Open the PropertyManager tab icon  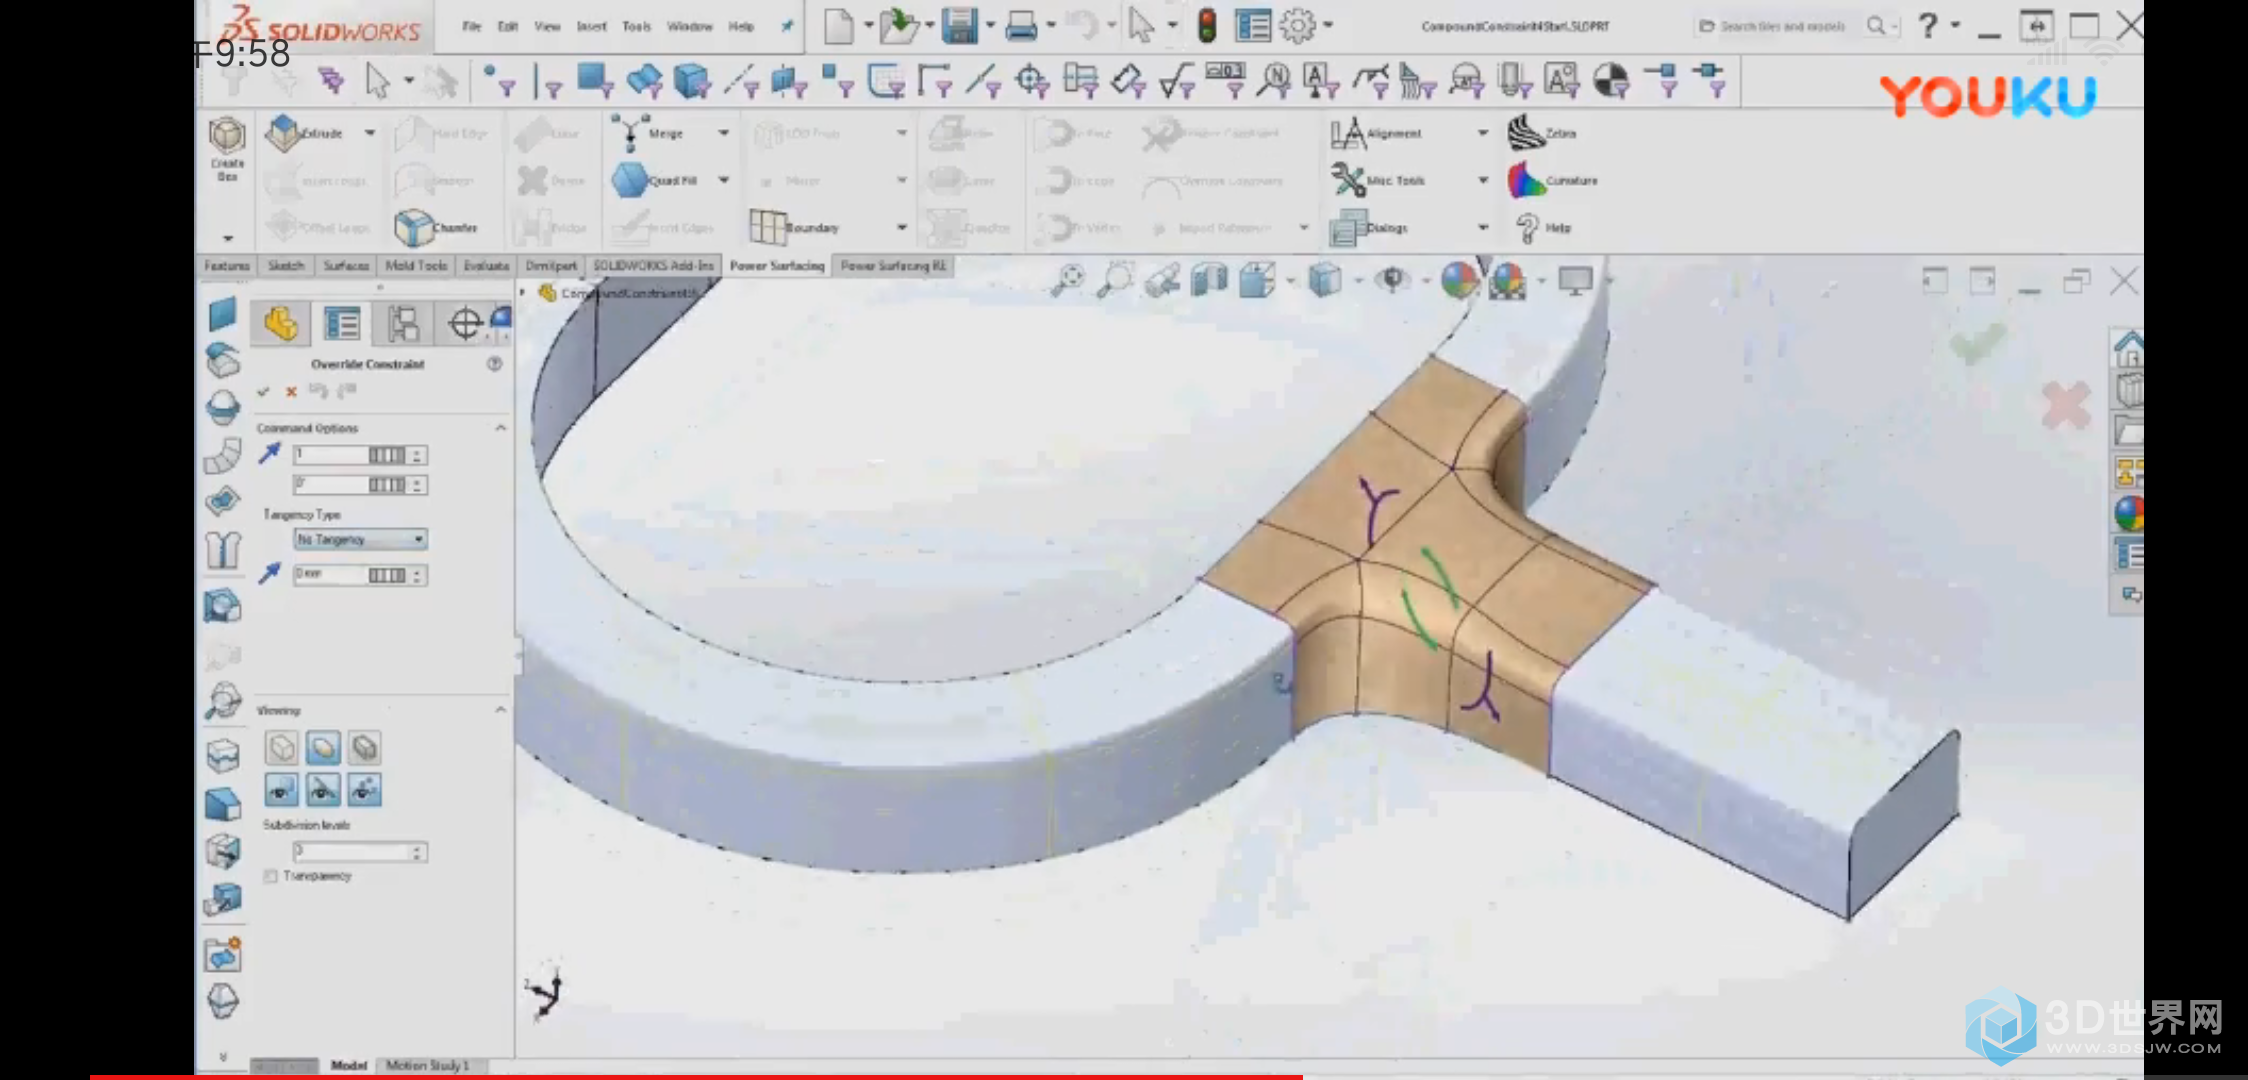click(342, 324)
